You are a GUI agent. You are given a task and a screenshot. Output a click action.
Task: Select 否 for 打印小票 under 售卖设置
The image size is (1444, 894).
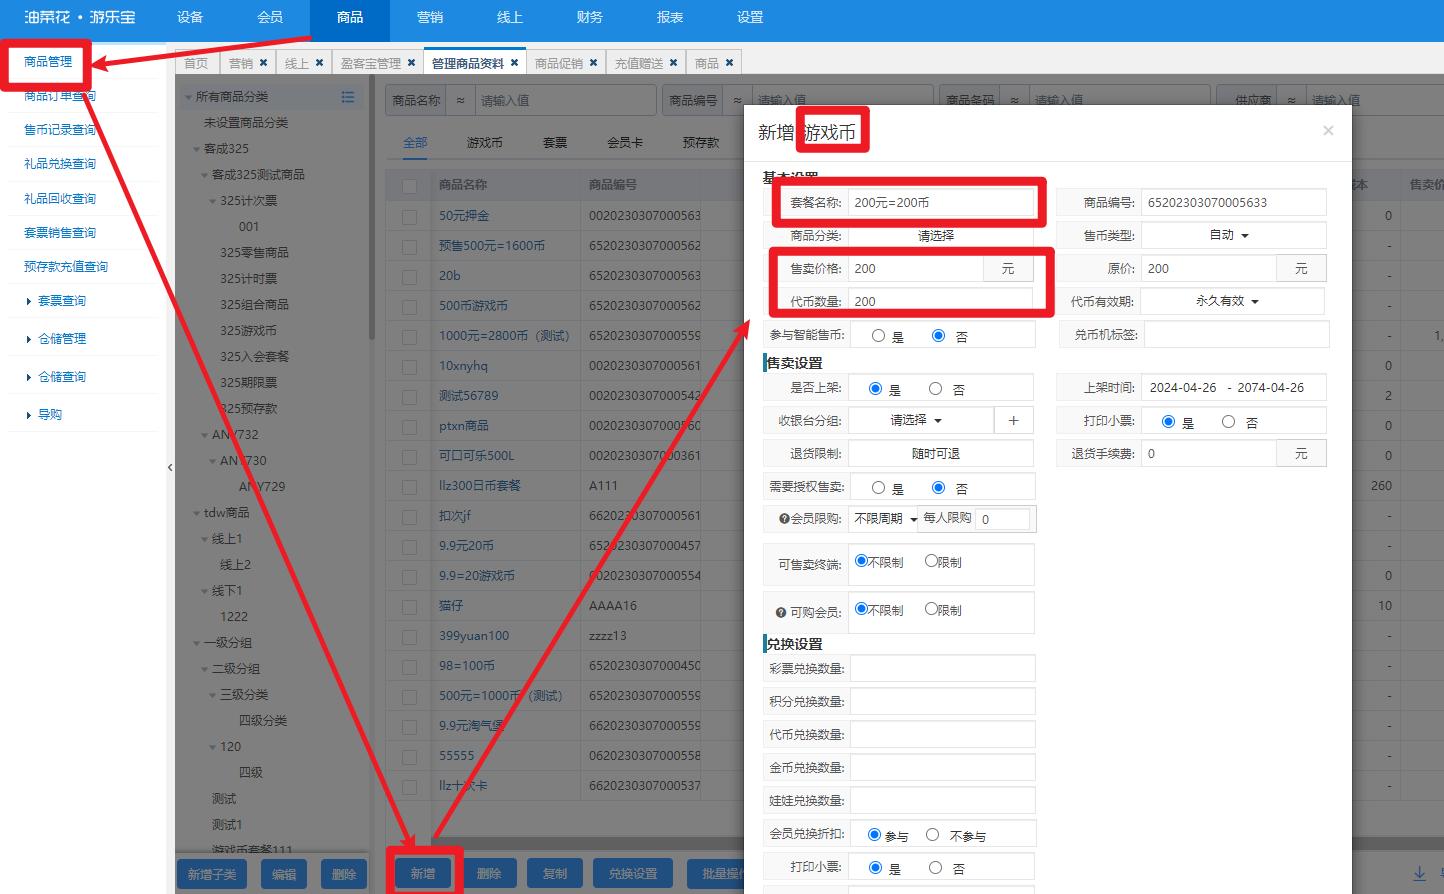pos(1228,422)
